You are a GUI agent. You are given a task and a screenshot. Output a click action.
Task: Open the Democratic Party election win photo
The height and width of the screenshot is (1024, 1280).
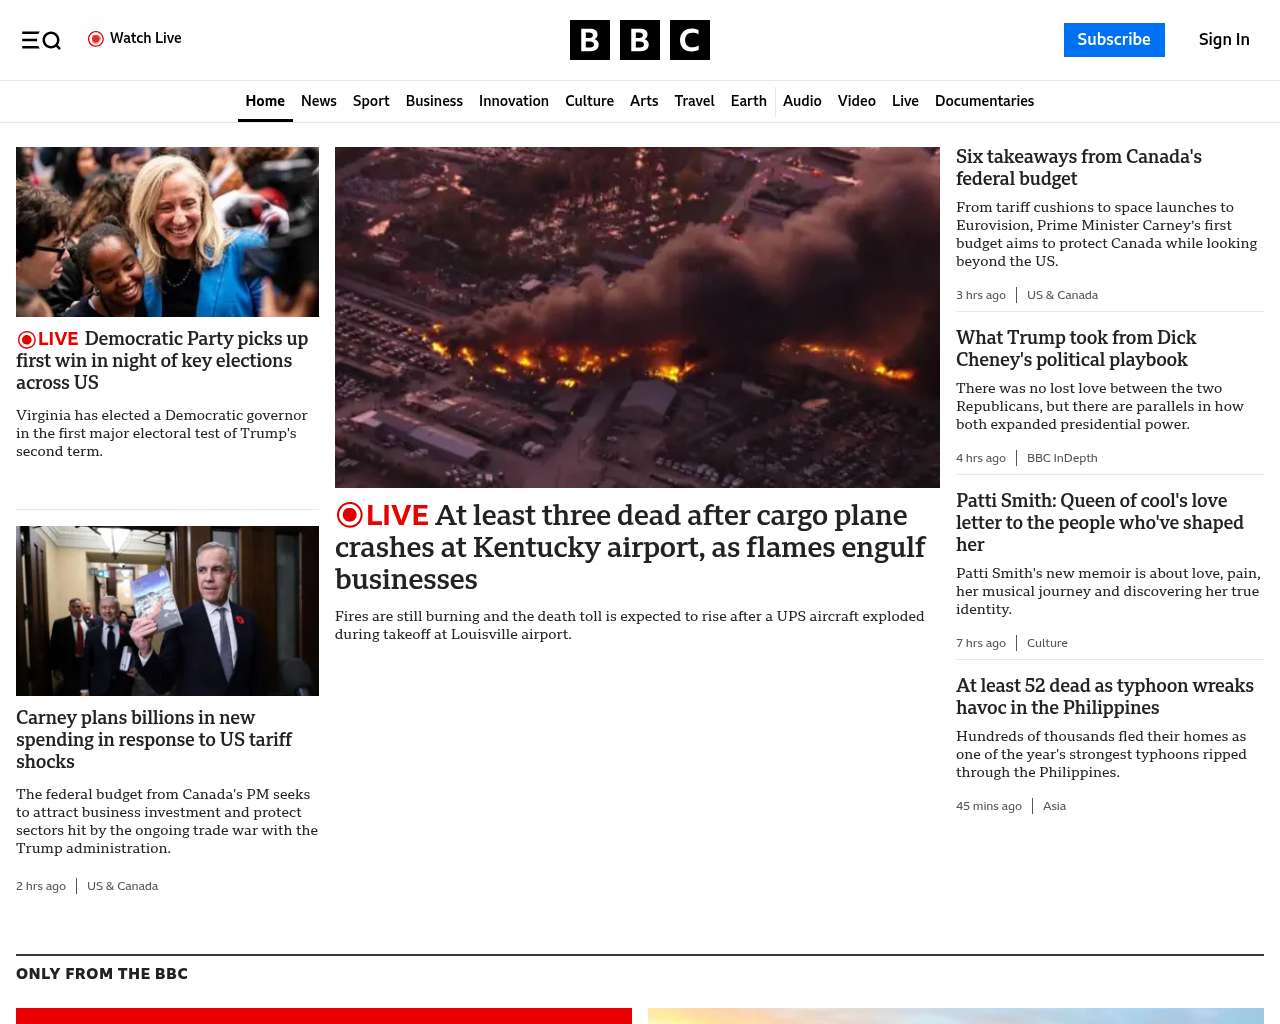[x=167, y=232]
